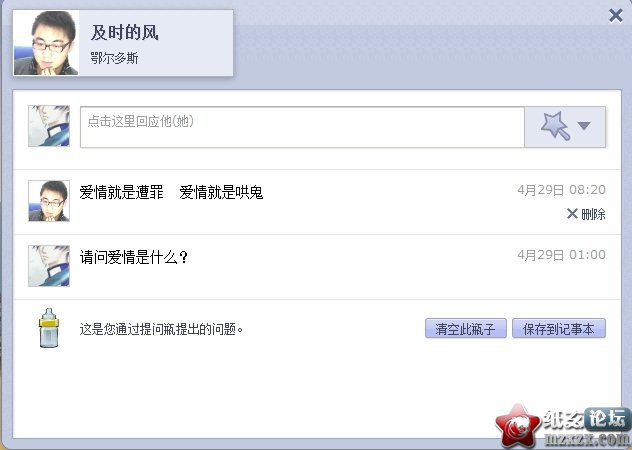The width and height of the screenshot is (632, 450).
Task: Select the message 爱情就是遭罪 爱情就是哄鬼
Action: 171,192
